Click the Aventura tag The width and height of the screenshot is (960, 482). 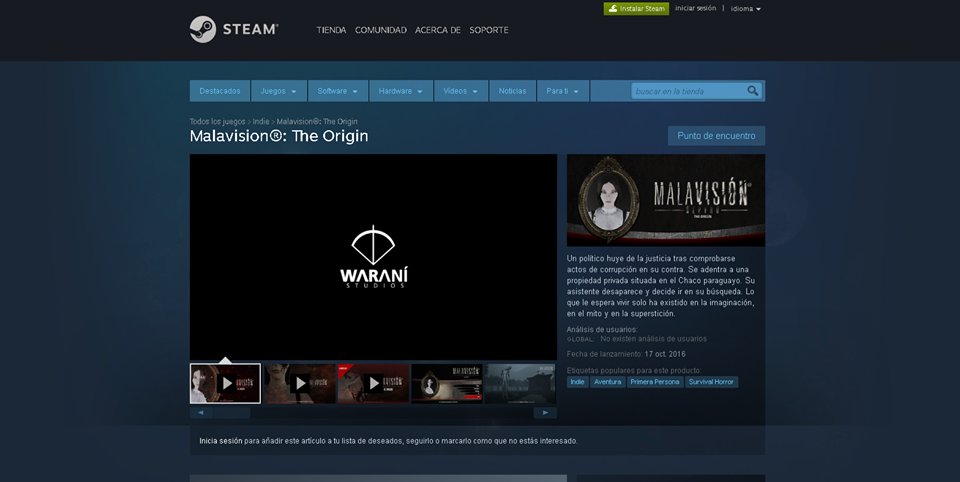point(607,382)
